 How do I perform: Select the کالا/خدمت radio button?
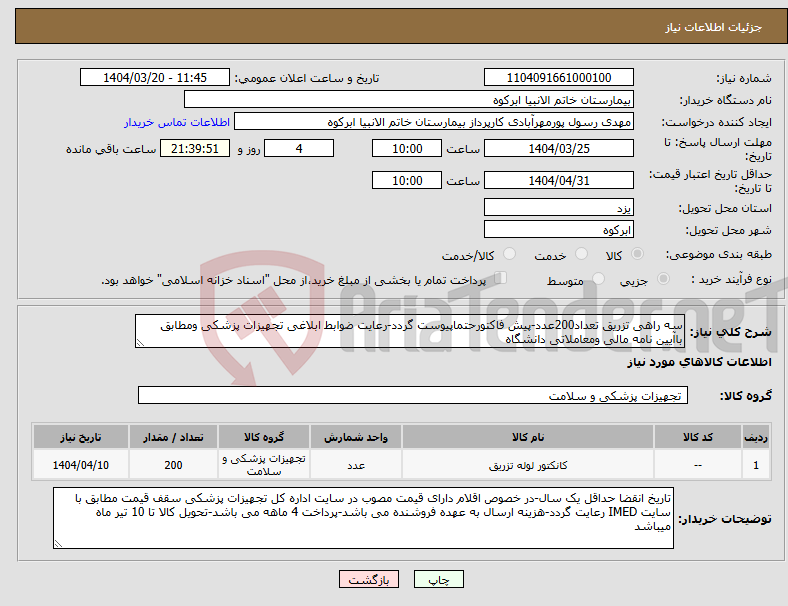point(510,254)
